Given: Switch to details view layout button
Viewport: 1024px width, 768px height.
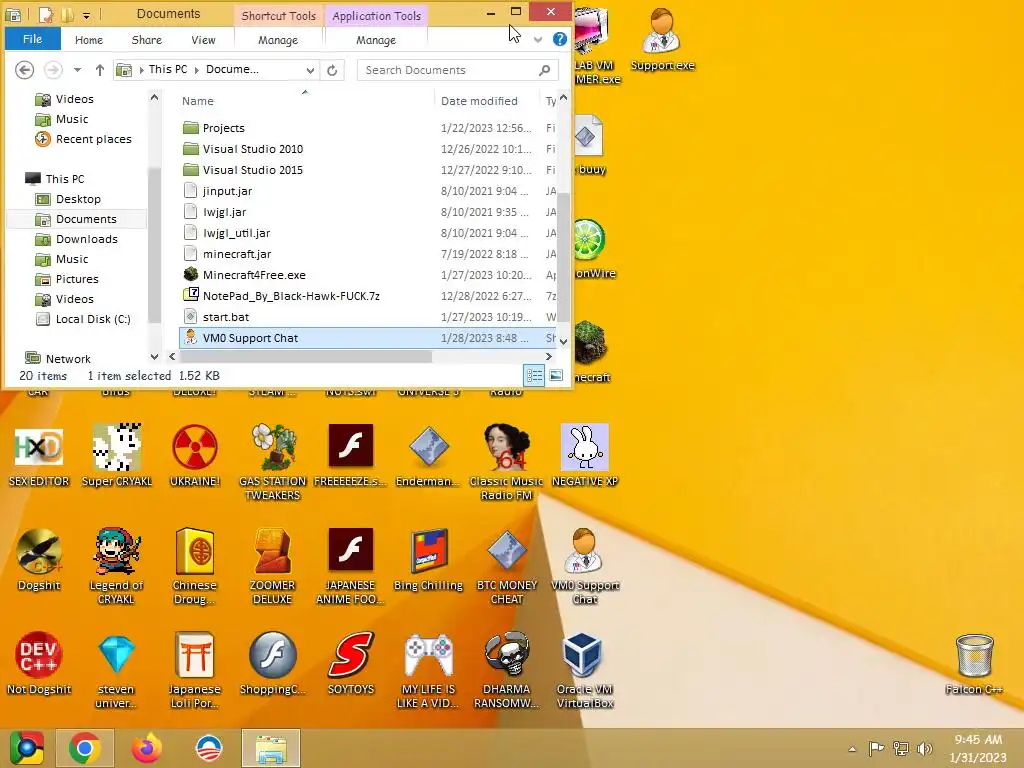Looking at the screenshot, I should pos(534,376).
